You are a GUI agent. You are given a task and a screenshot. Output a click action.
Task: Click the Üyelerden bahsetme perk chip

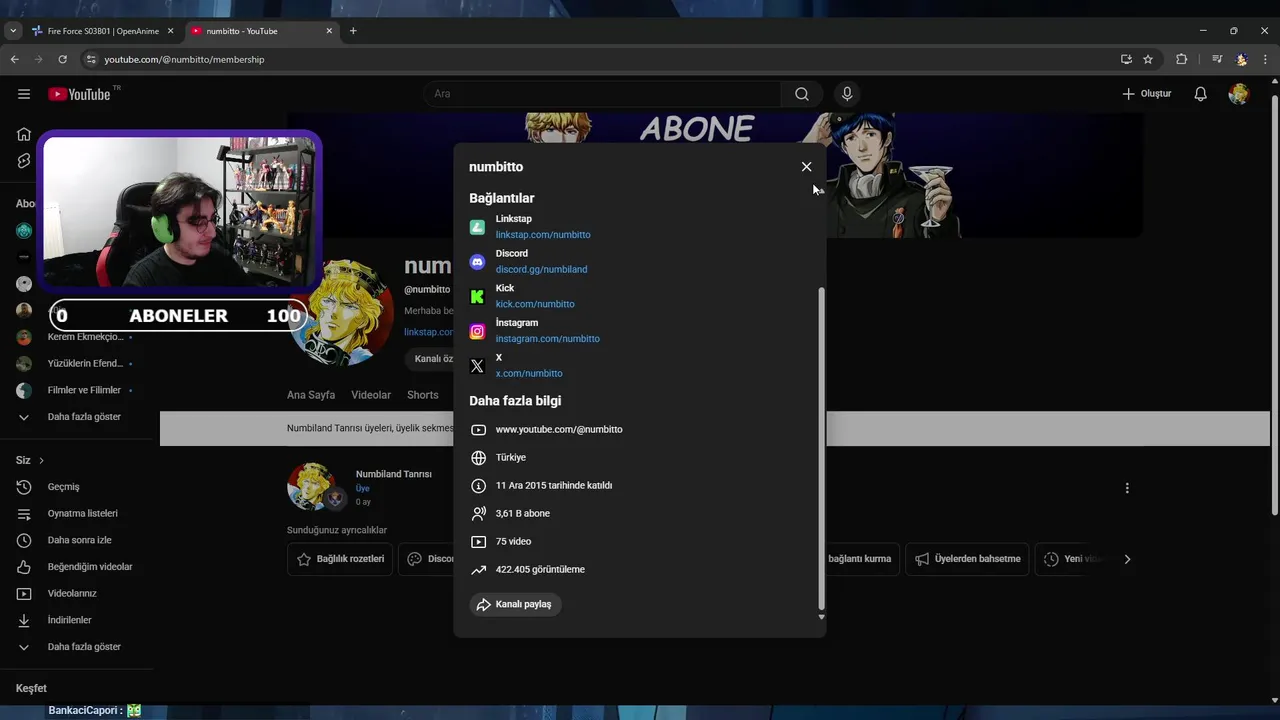coord(968,559)
